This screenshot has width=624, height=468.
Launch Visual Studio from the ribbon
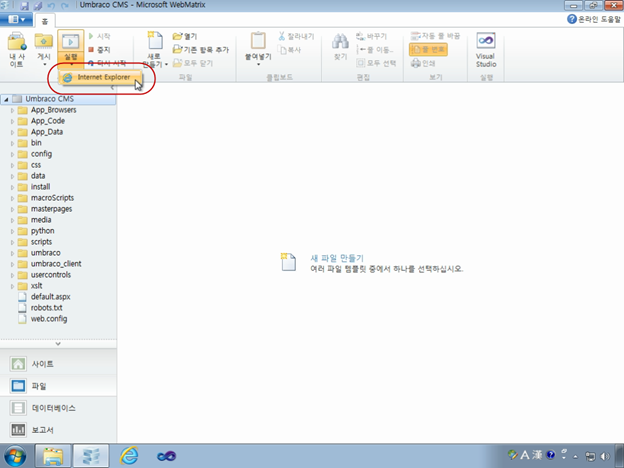[486, 49]
